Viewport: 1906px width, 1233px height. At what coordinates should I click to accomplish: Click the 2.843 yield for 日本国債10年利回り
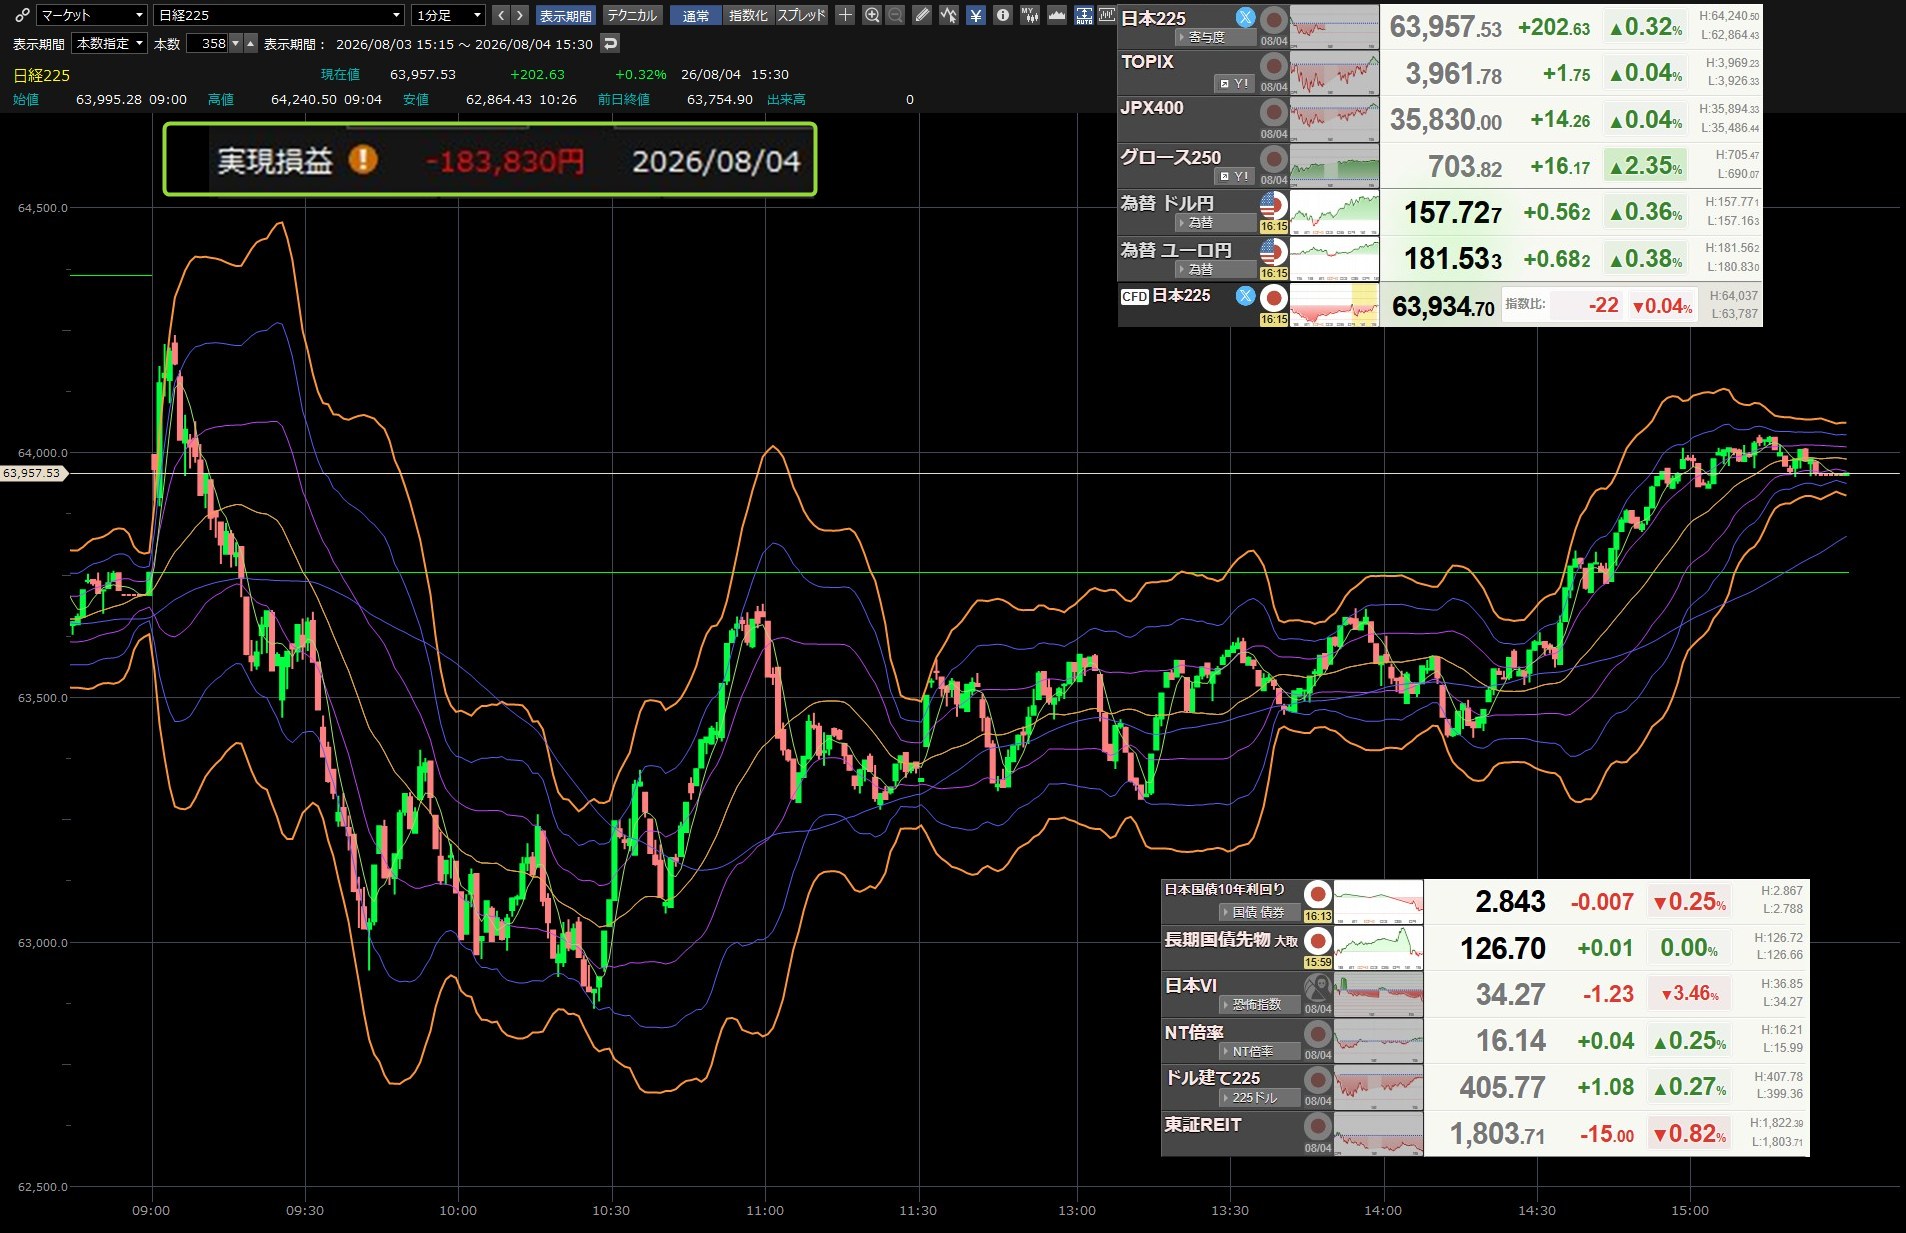pos(1511,901)
